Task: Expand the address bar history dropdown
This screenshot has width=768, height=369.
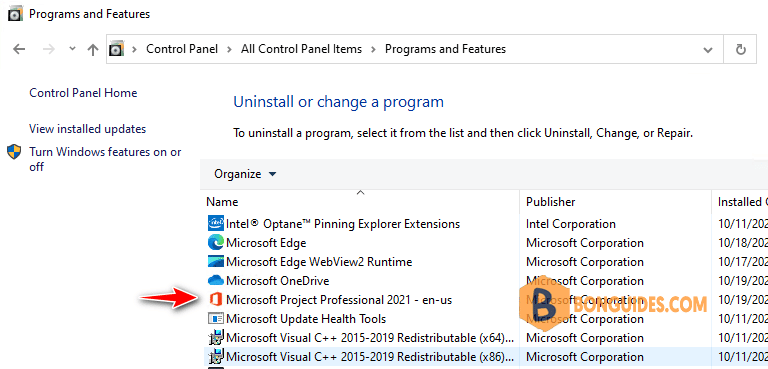Action: (707, 49)
